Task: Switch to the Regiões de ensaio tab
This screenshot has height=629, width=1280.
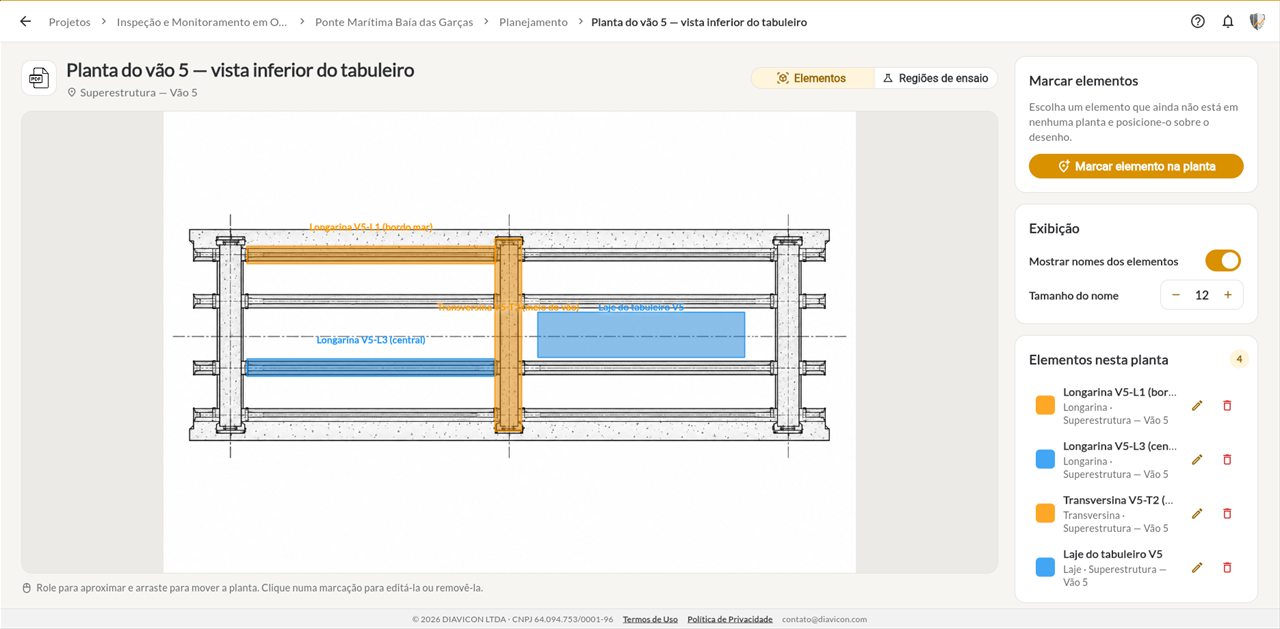Action: pyautogui.click(x=936, y=78)
